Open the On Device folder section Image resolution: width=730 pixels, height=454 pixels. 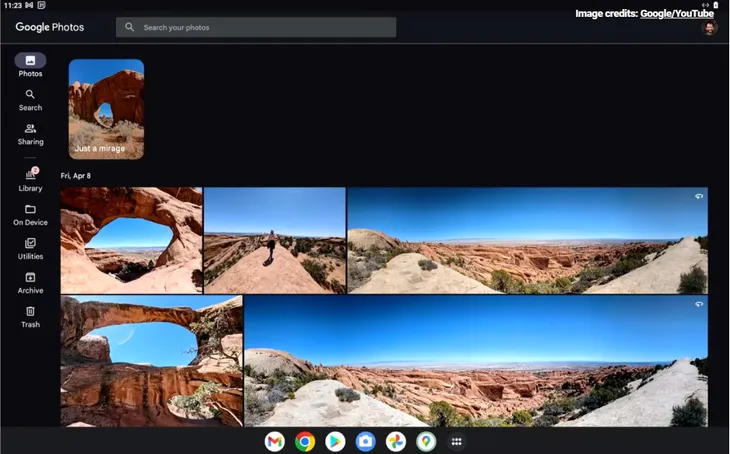click(x=30, y=215)
